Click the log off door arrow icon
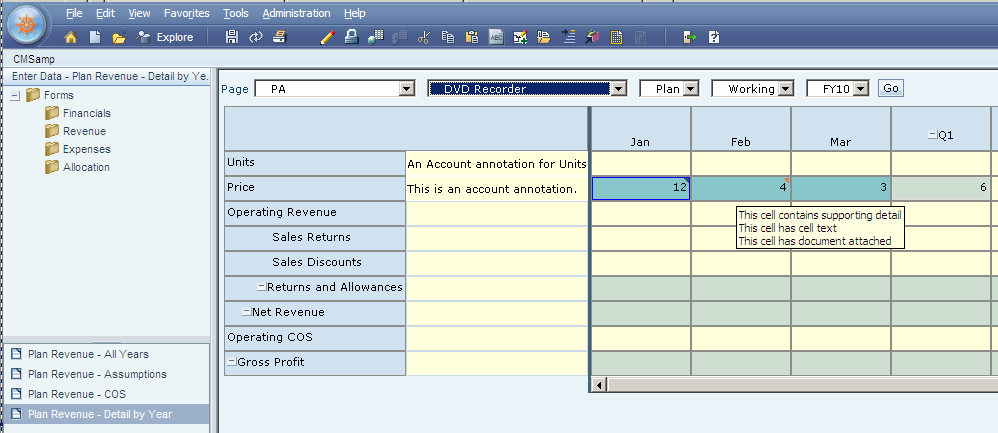This screenshot has height=433, width=998. 689,38
